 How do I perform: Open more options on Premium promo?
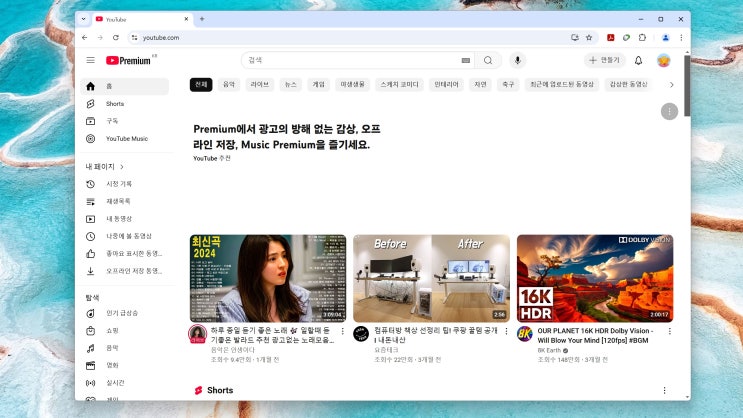point(669,111)
